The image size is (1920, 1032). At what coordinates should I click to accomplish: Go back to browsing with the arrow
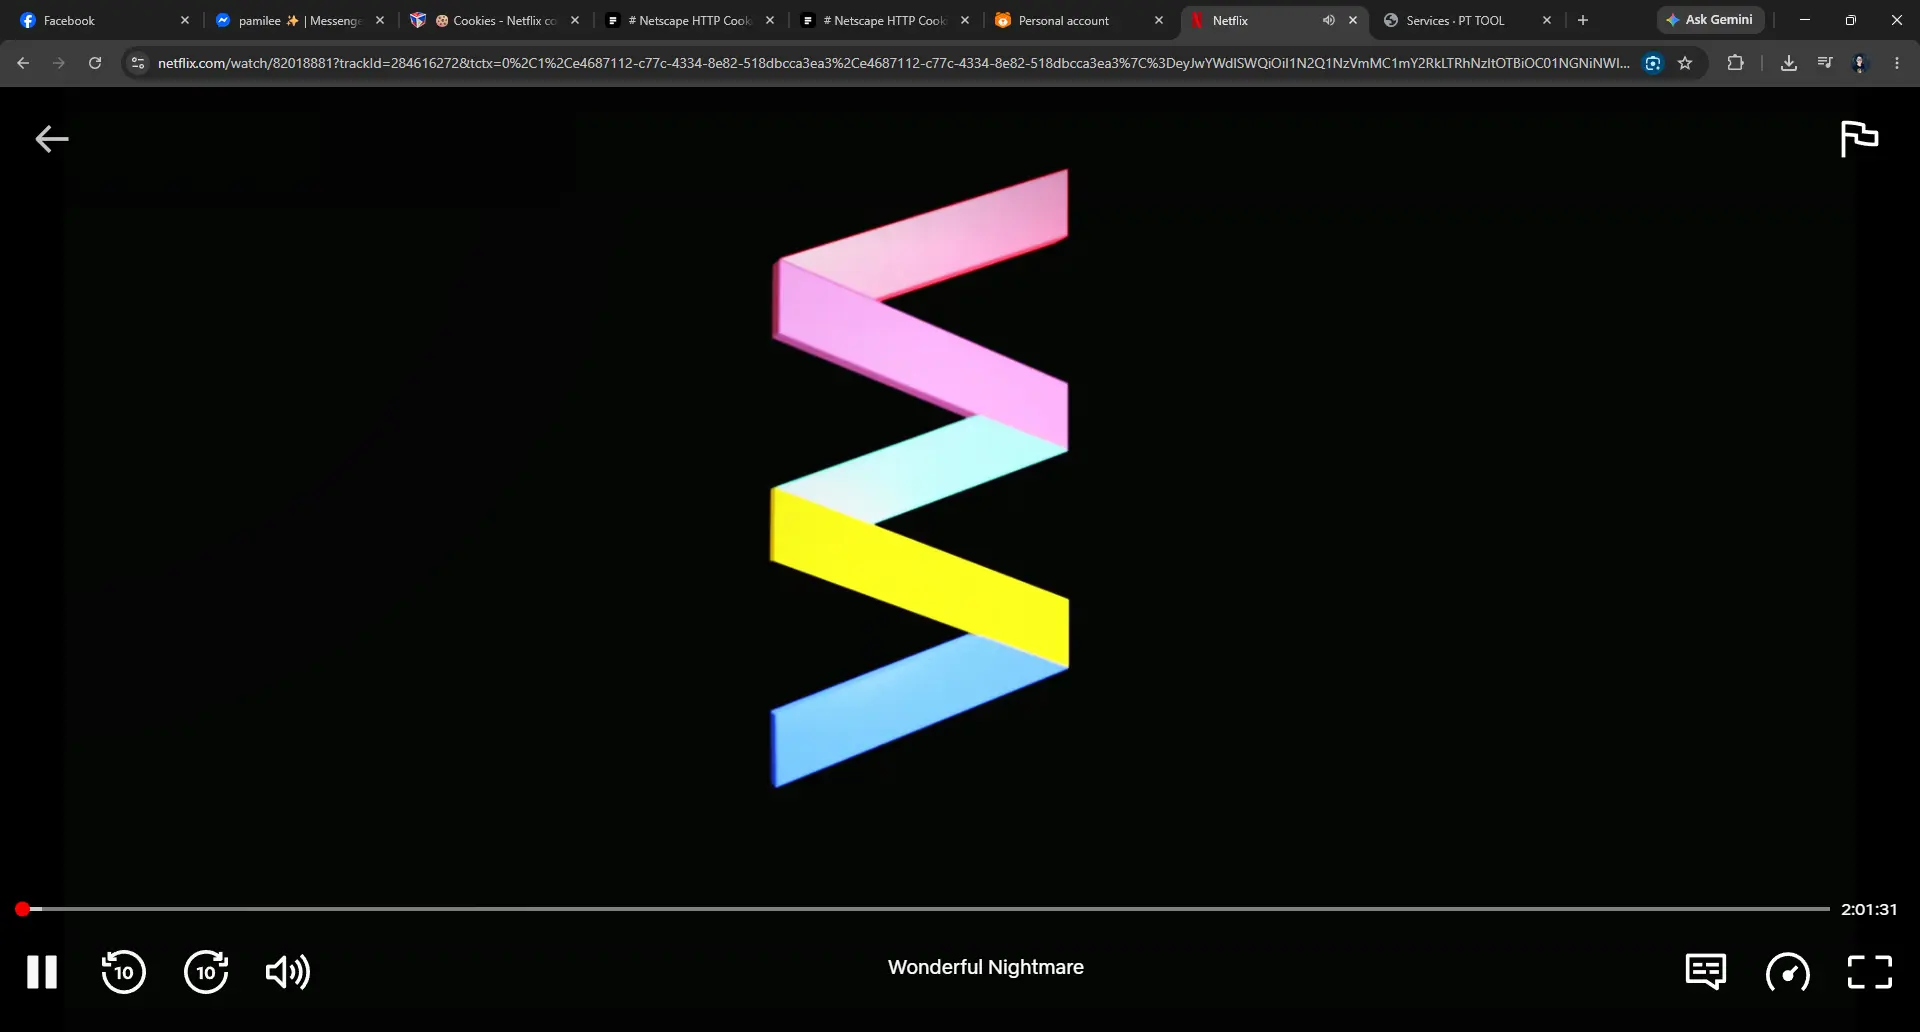52,139
